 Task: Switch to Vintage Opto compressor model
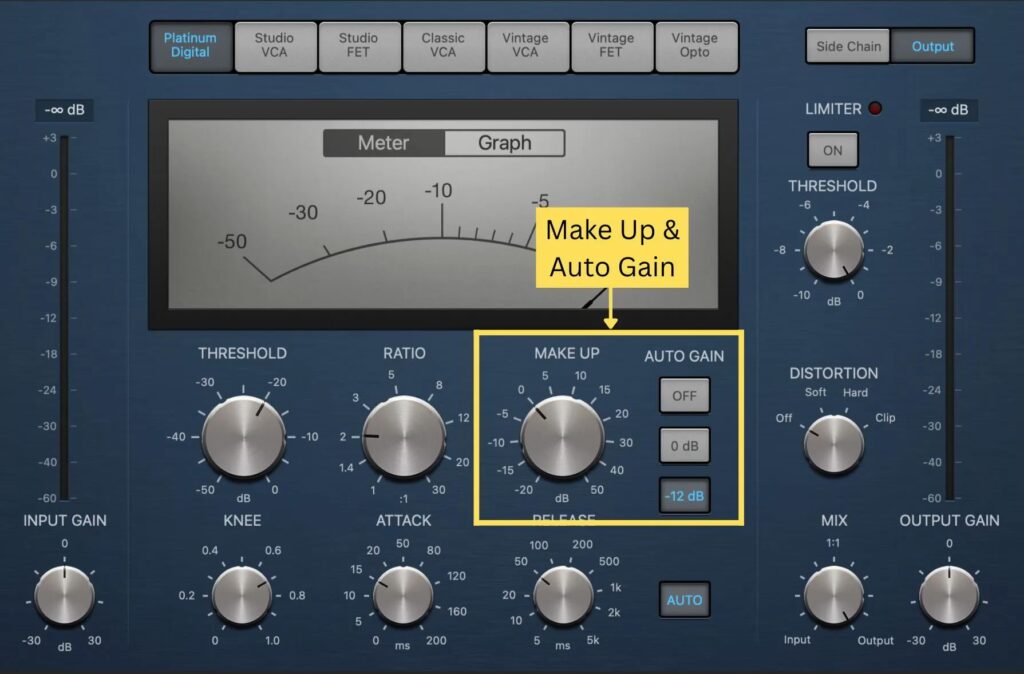tap(695, 46)
